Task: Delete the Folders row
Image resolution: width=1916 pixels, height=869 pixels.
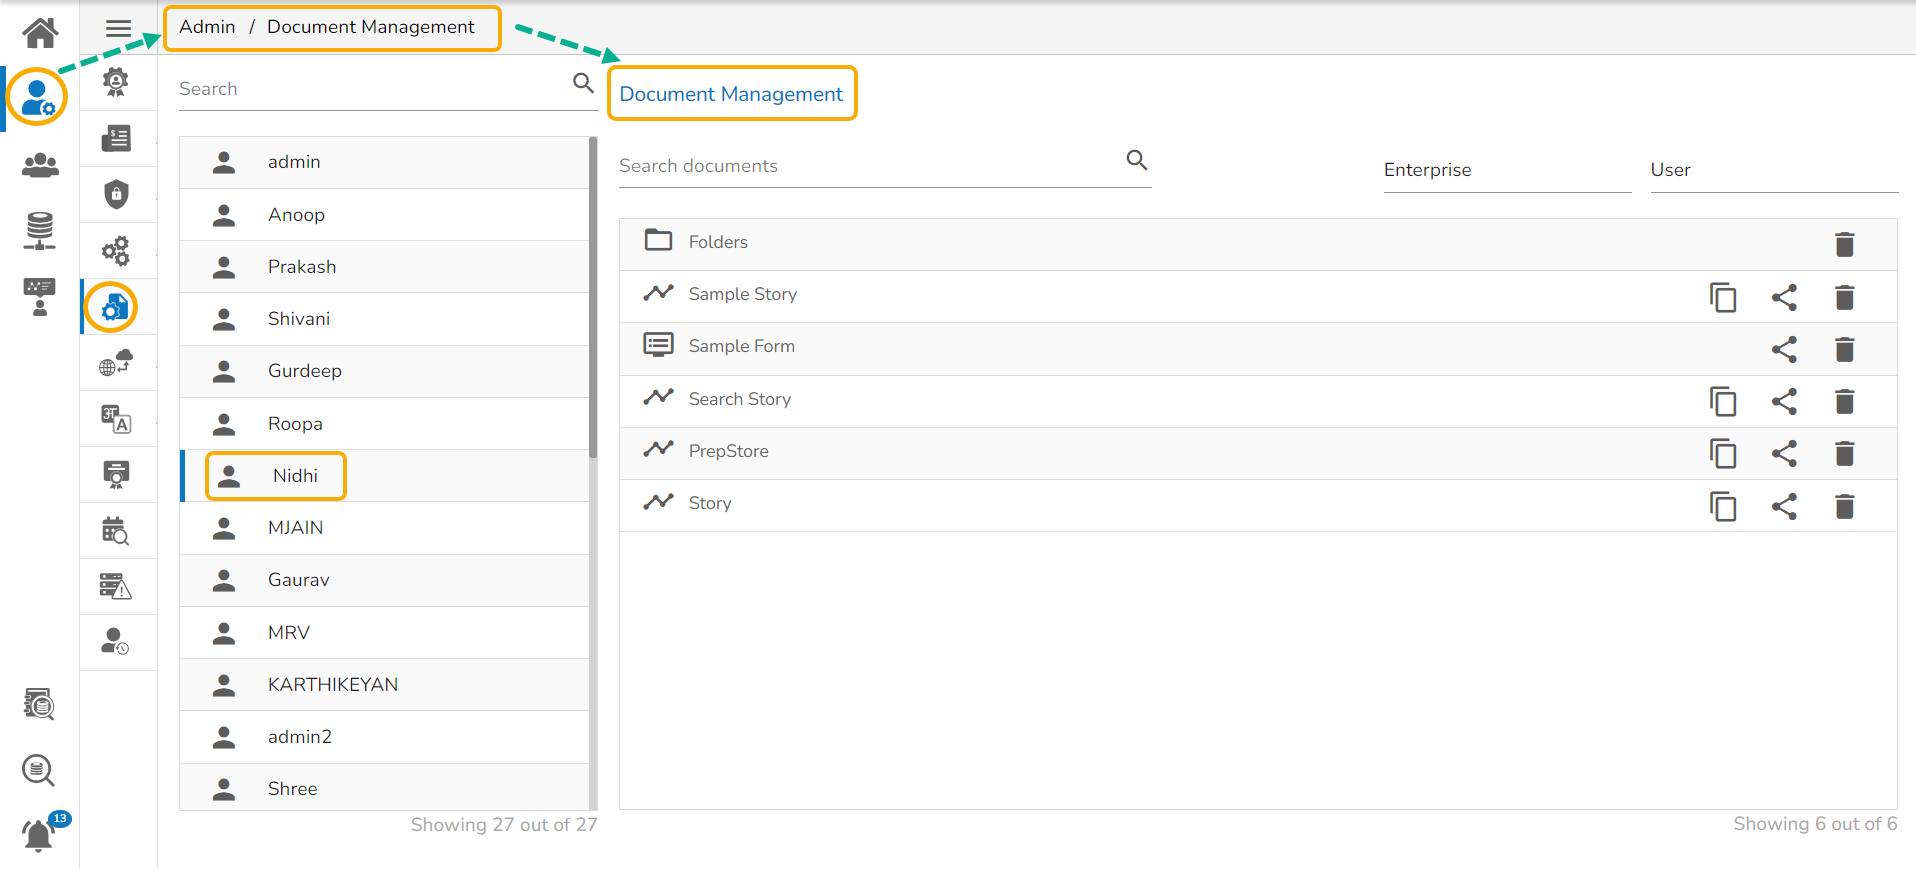Action: 1845,244
